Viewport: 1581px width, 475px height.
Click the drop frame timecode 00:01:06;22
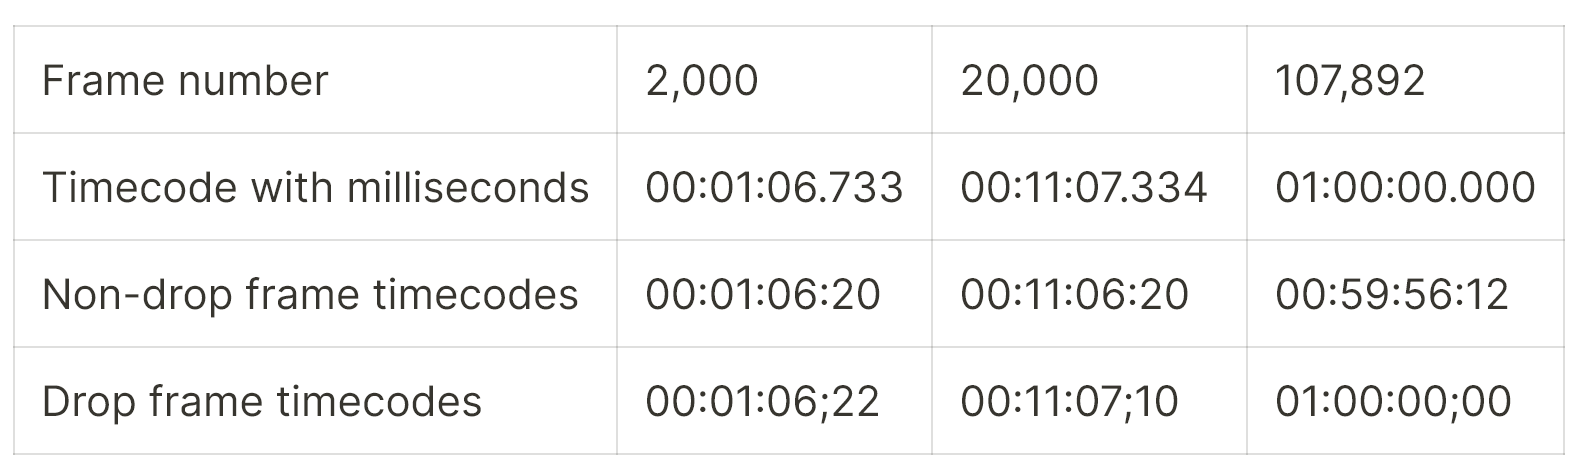point(763,401)
